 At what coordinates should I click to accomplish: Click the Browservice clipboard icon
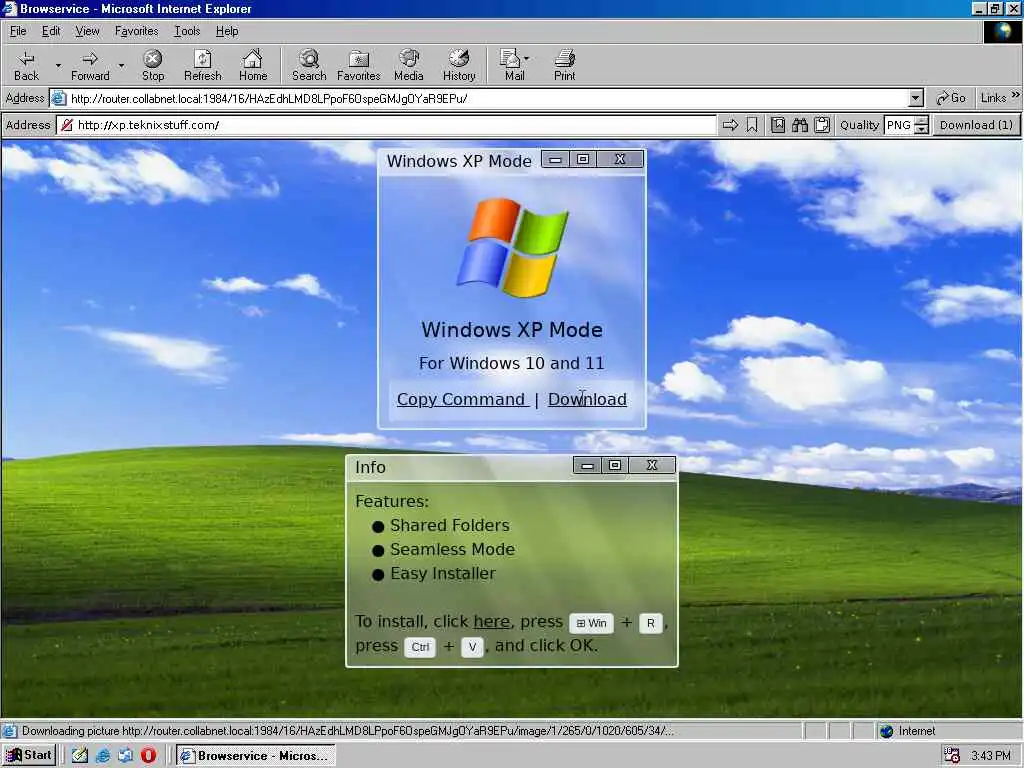pos(822,125)
